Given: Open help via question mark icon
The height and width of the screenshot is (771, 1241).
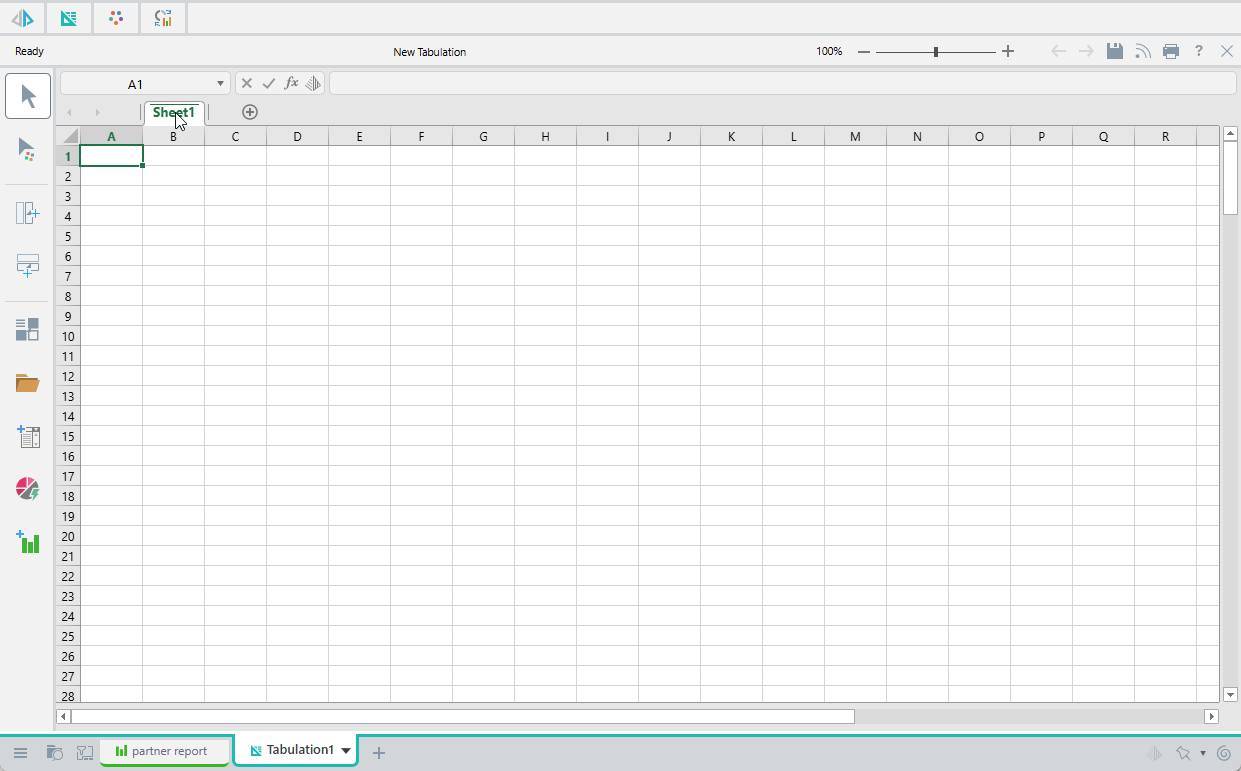Looking at the screenshot, I should 1199,51.
